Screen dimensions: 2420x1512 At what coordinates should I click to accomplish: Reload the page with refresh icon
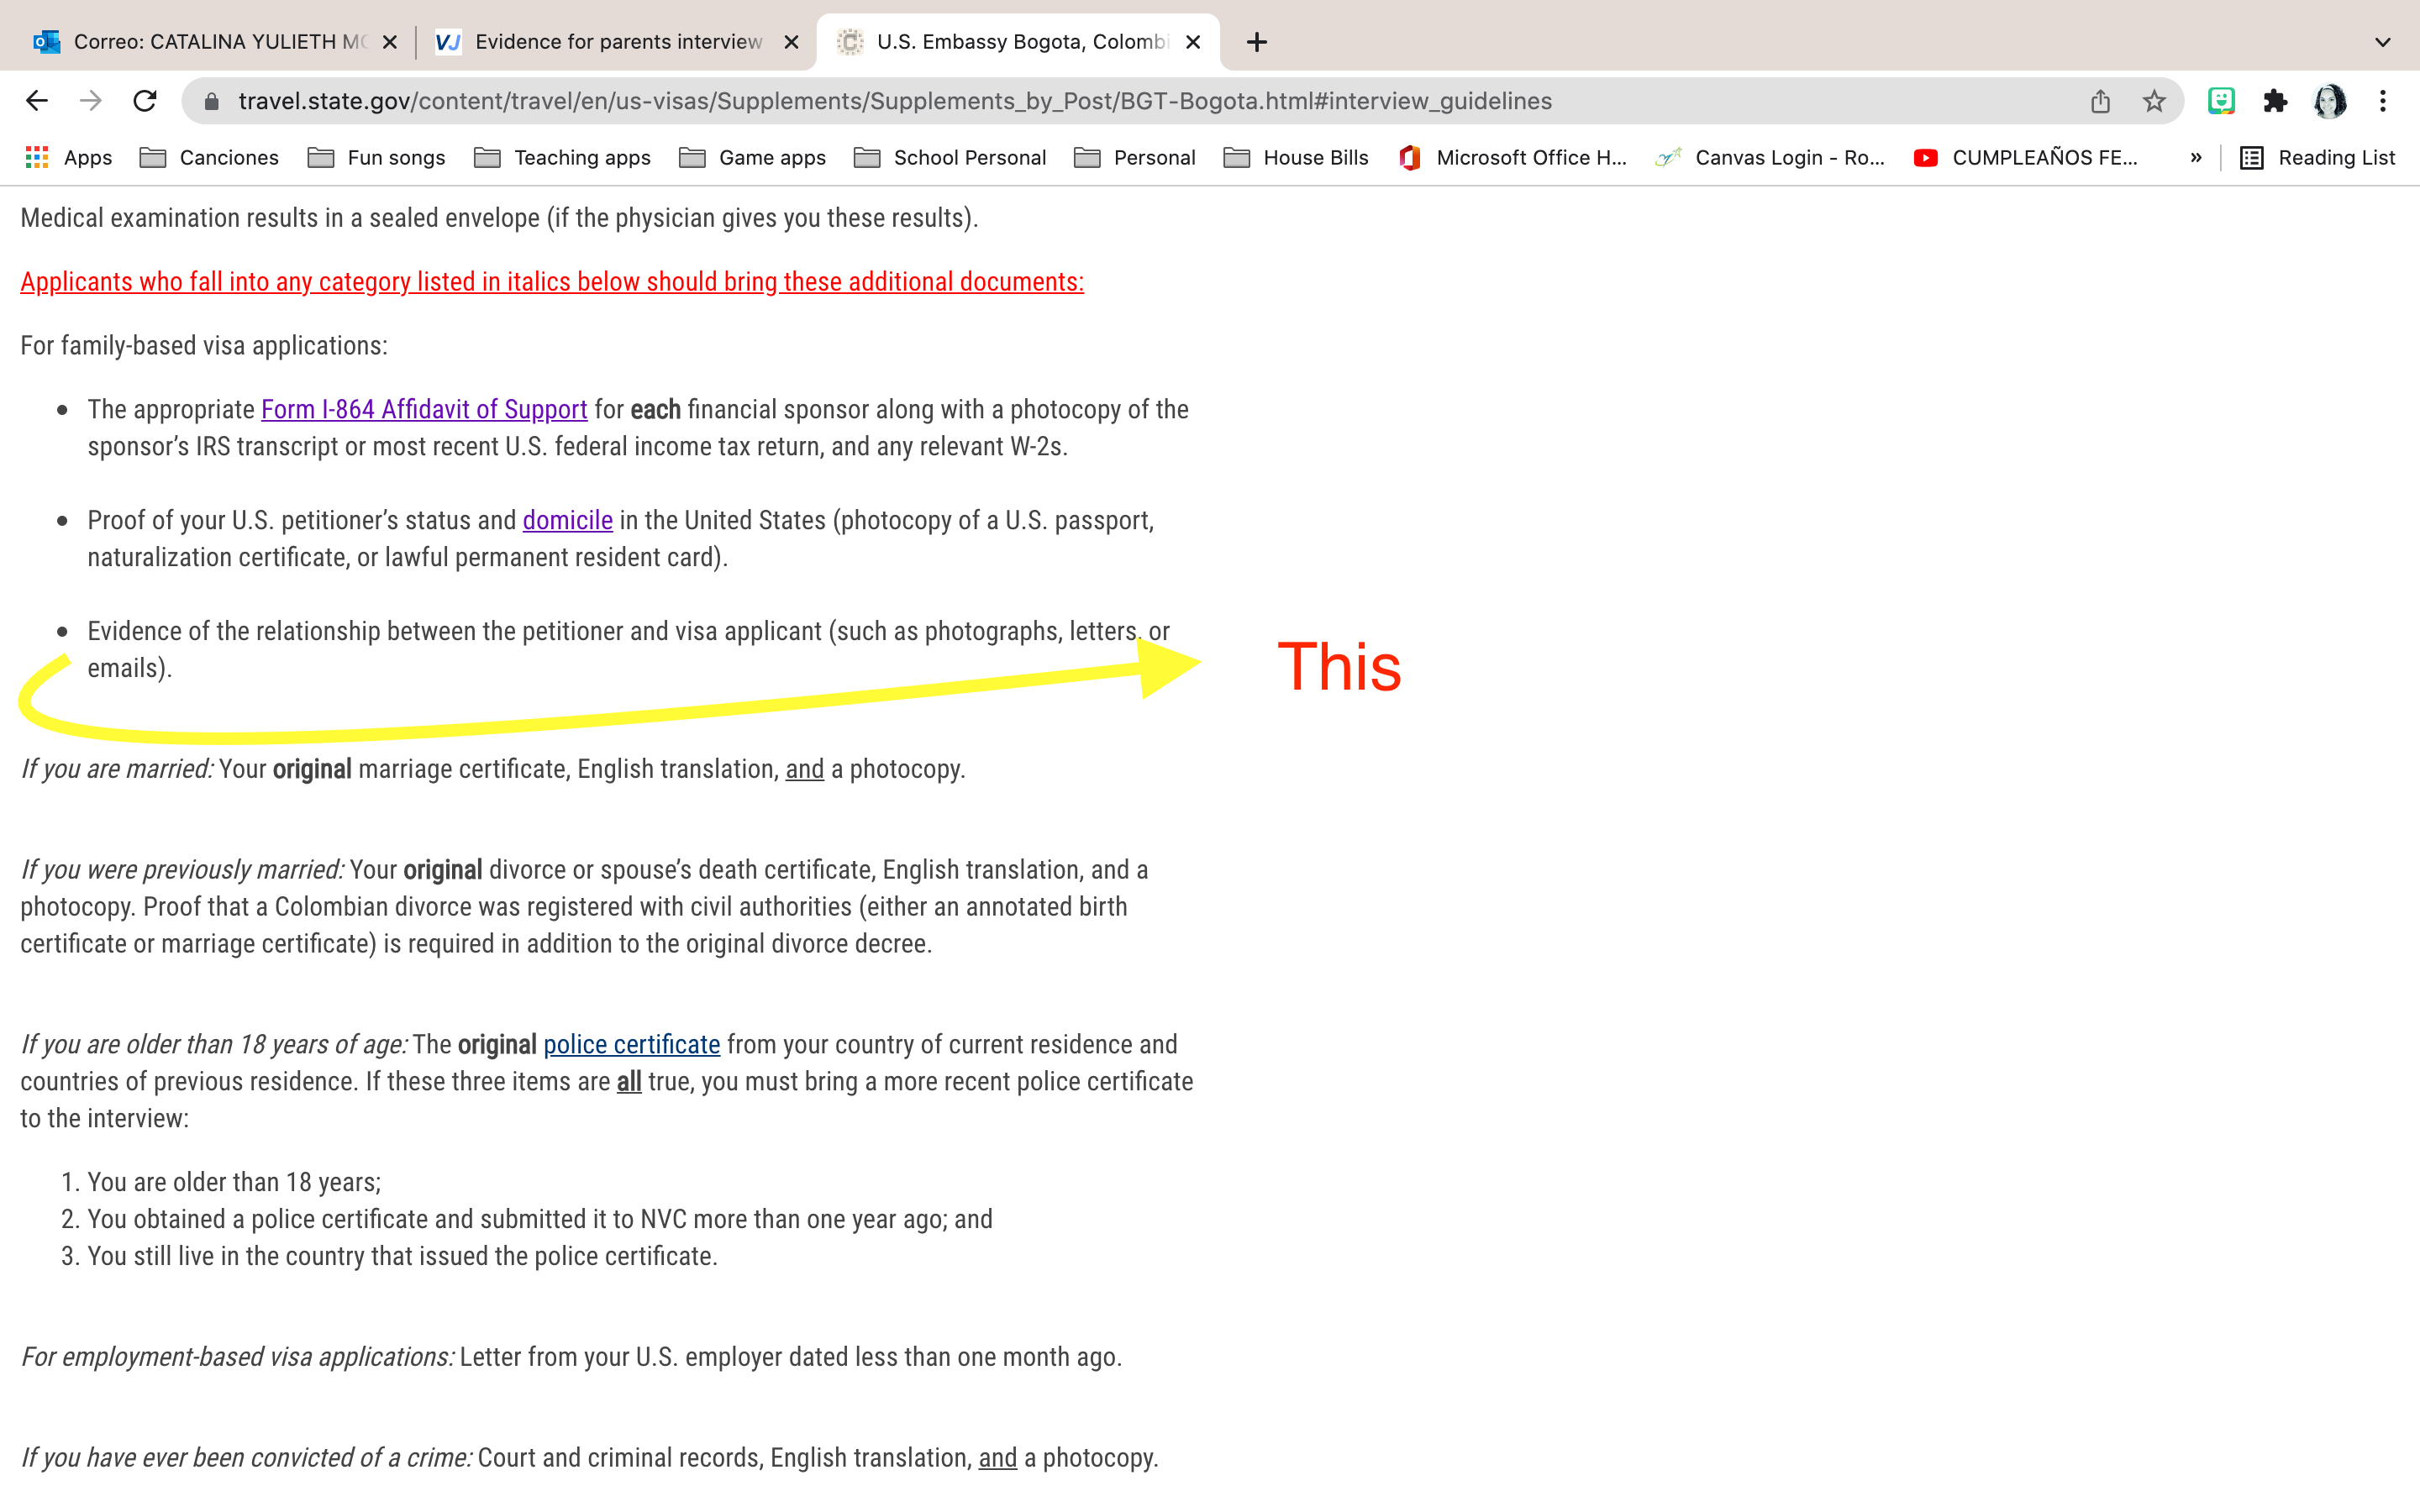click(x=145, y=101)
